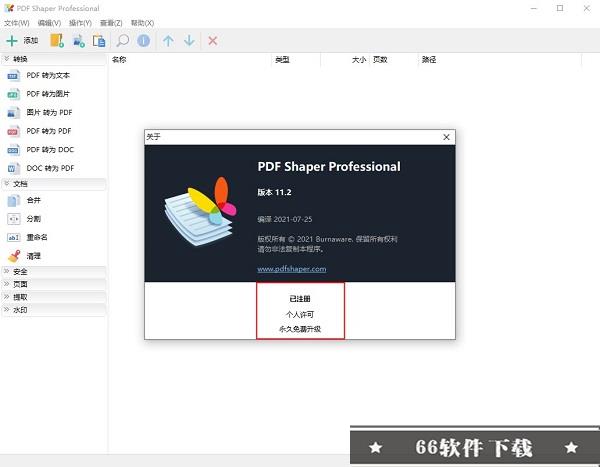Select the PDF 转为图片 tool icon
This screenshot has width=600, height=467.
(x=13, y=94)
